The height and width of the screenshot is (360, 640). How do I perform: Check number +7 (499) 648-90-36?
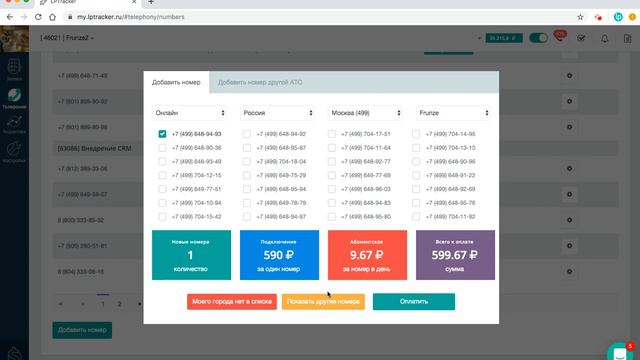pyautogui.click(x=162, y=148)
